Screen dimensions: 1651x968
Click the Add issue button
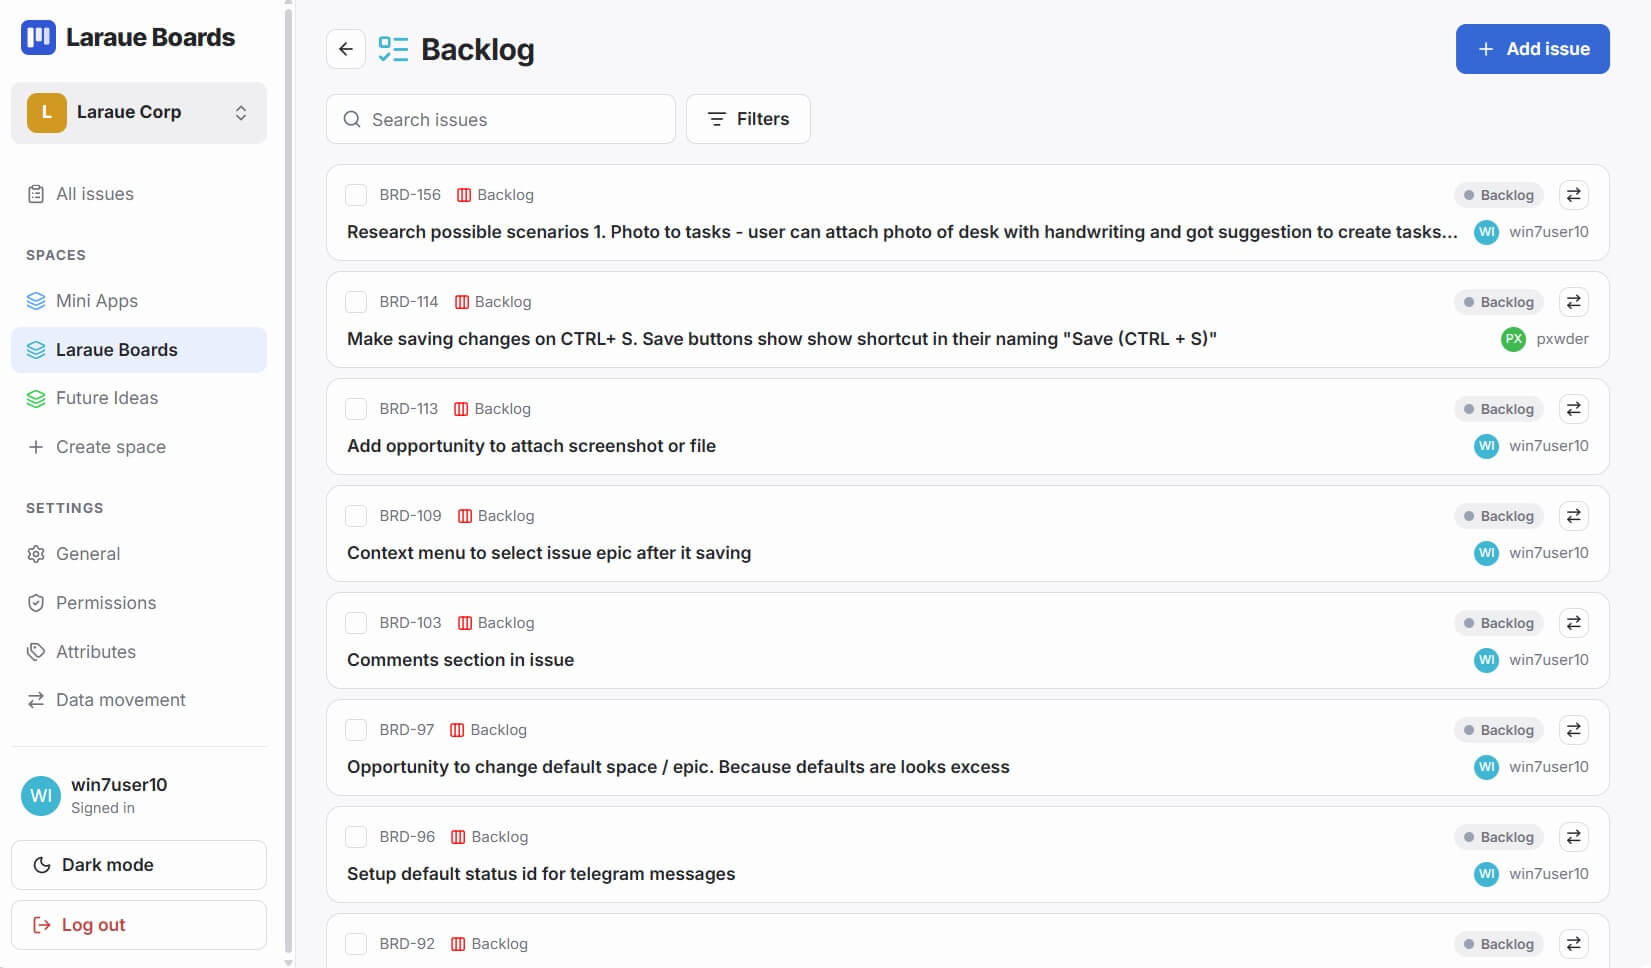coord(1532,49)
